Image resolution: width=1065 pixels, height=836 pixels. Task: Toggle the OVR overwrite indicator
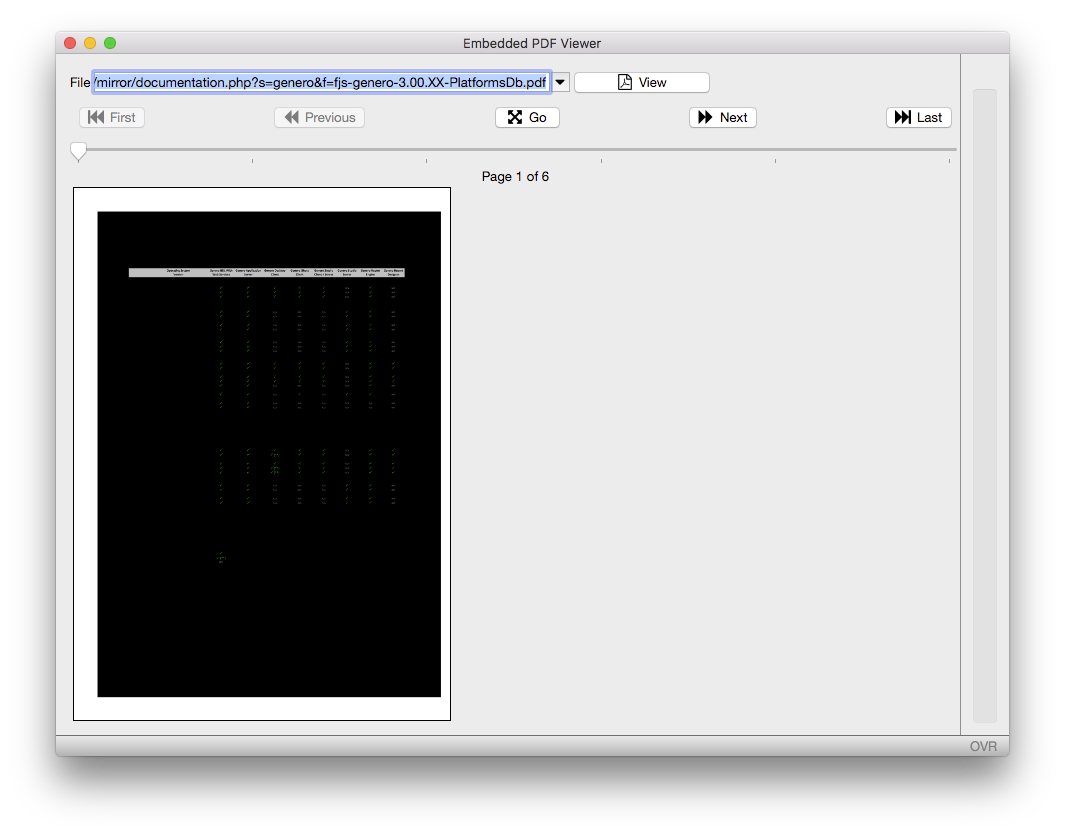(983, 745)
